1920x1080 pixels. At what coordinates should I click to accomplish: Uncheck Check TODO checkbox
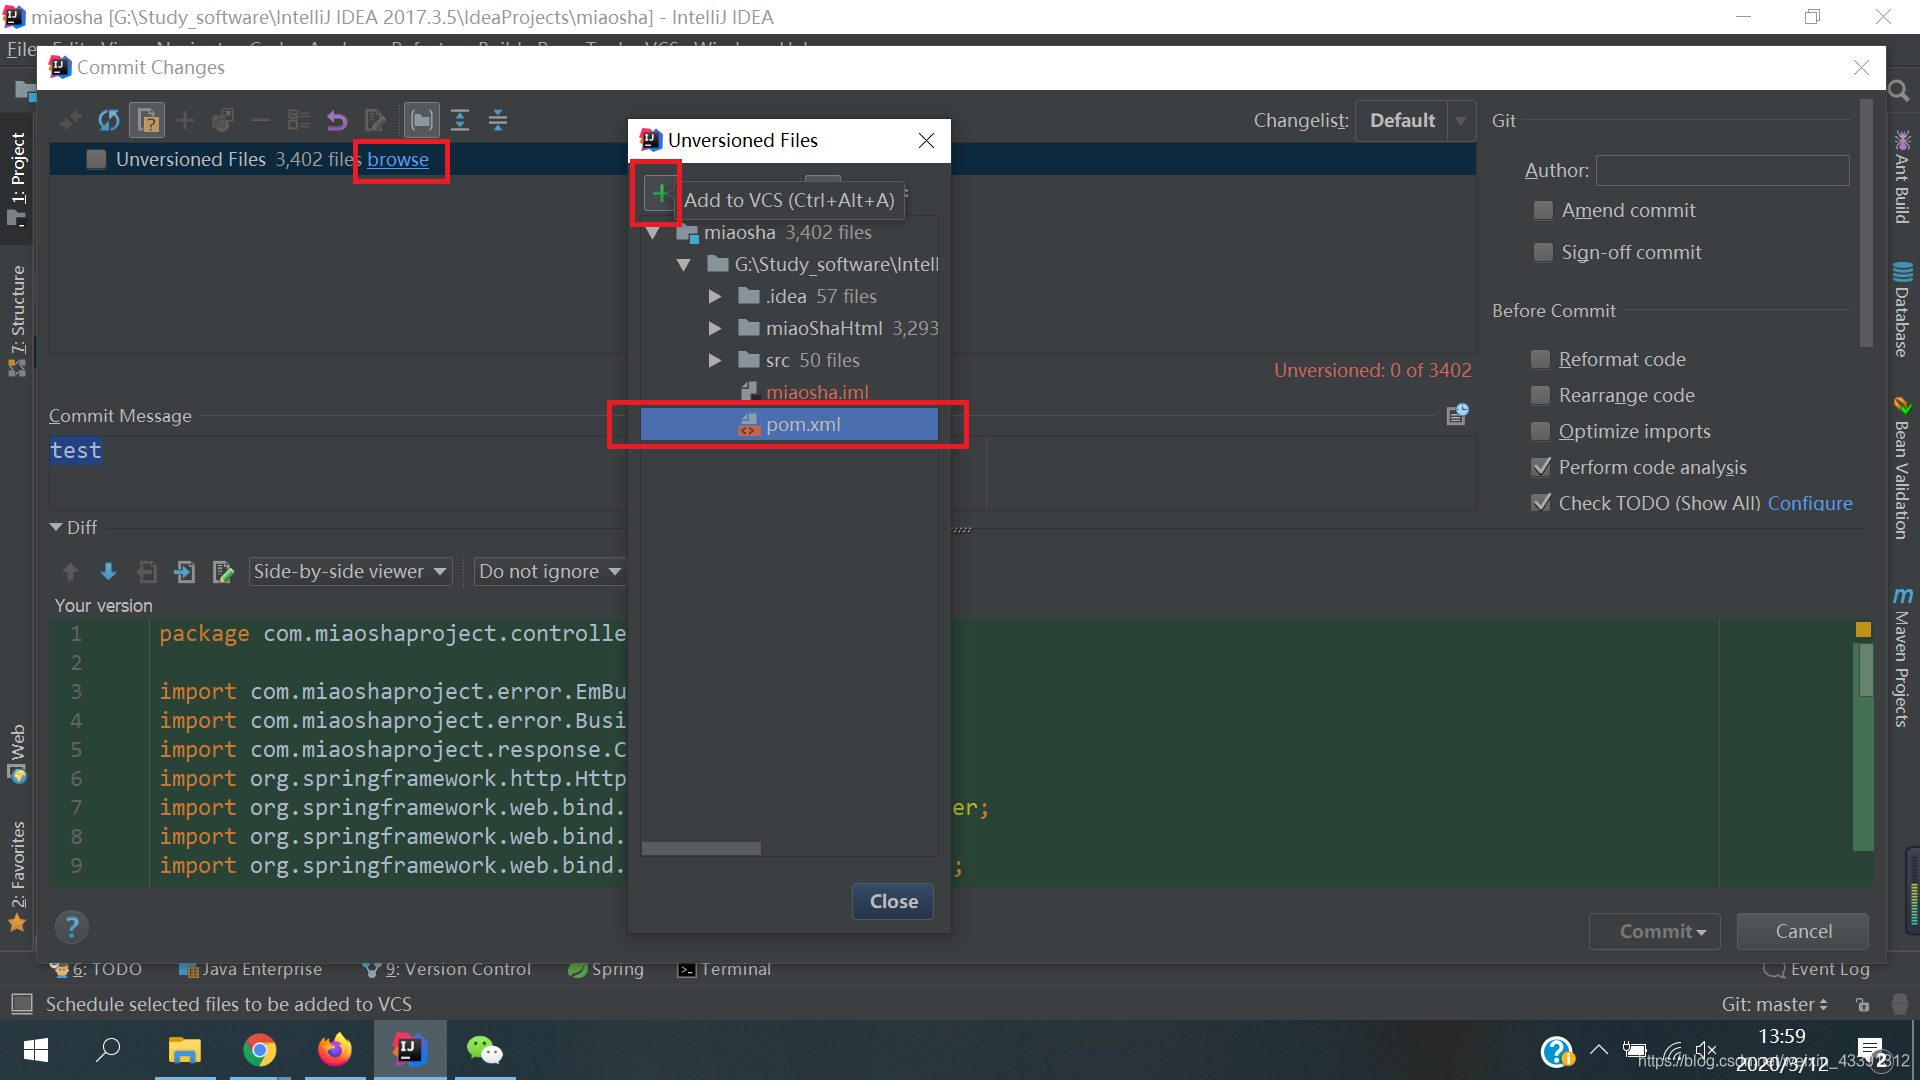pyautogui.click(x=1541, y=503)
